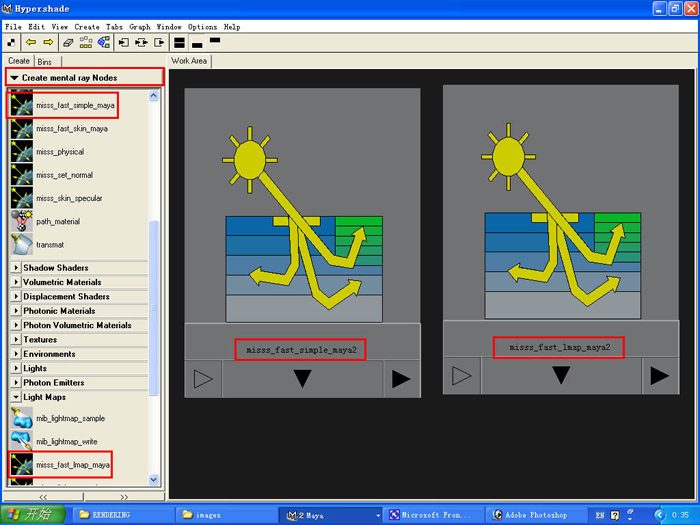Image resolution: width=700 pixels, height=525 pixels.
Task: Switch to the Create tab
Action: point(19,61)
